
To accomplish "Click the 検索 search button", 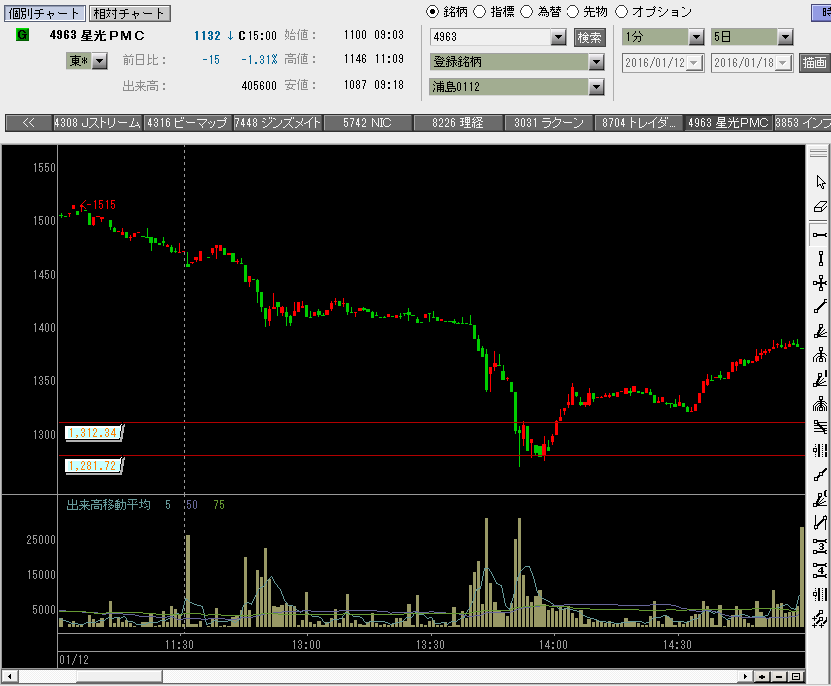I will pyautogui.click(x=589, y=38).
